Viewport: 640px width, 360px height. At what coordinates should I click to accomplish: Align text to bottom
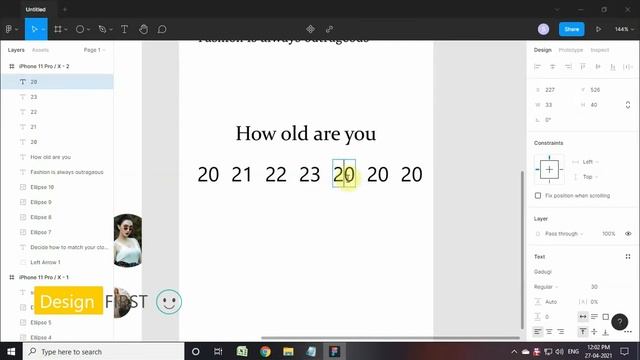point(606,331)
